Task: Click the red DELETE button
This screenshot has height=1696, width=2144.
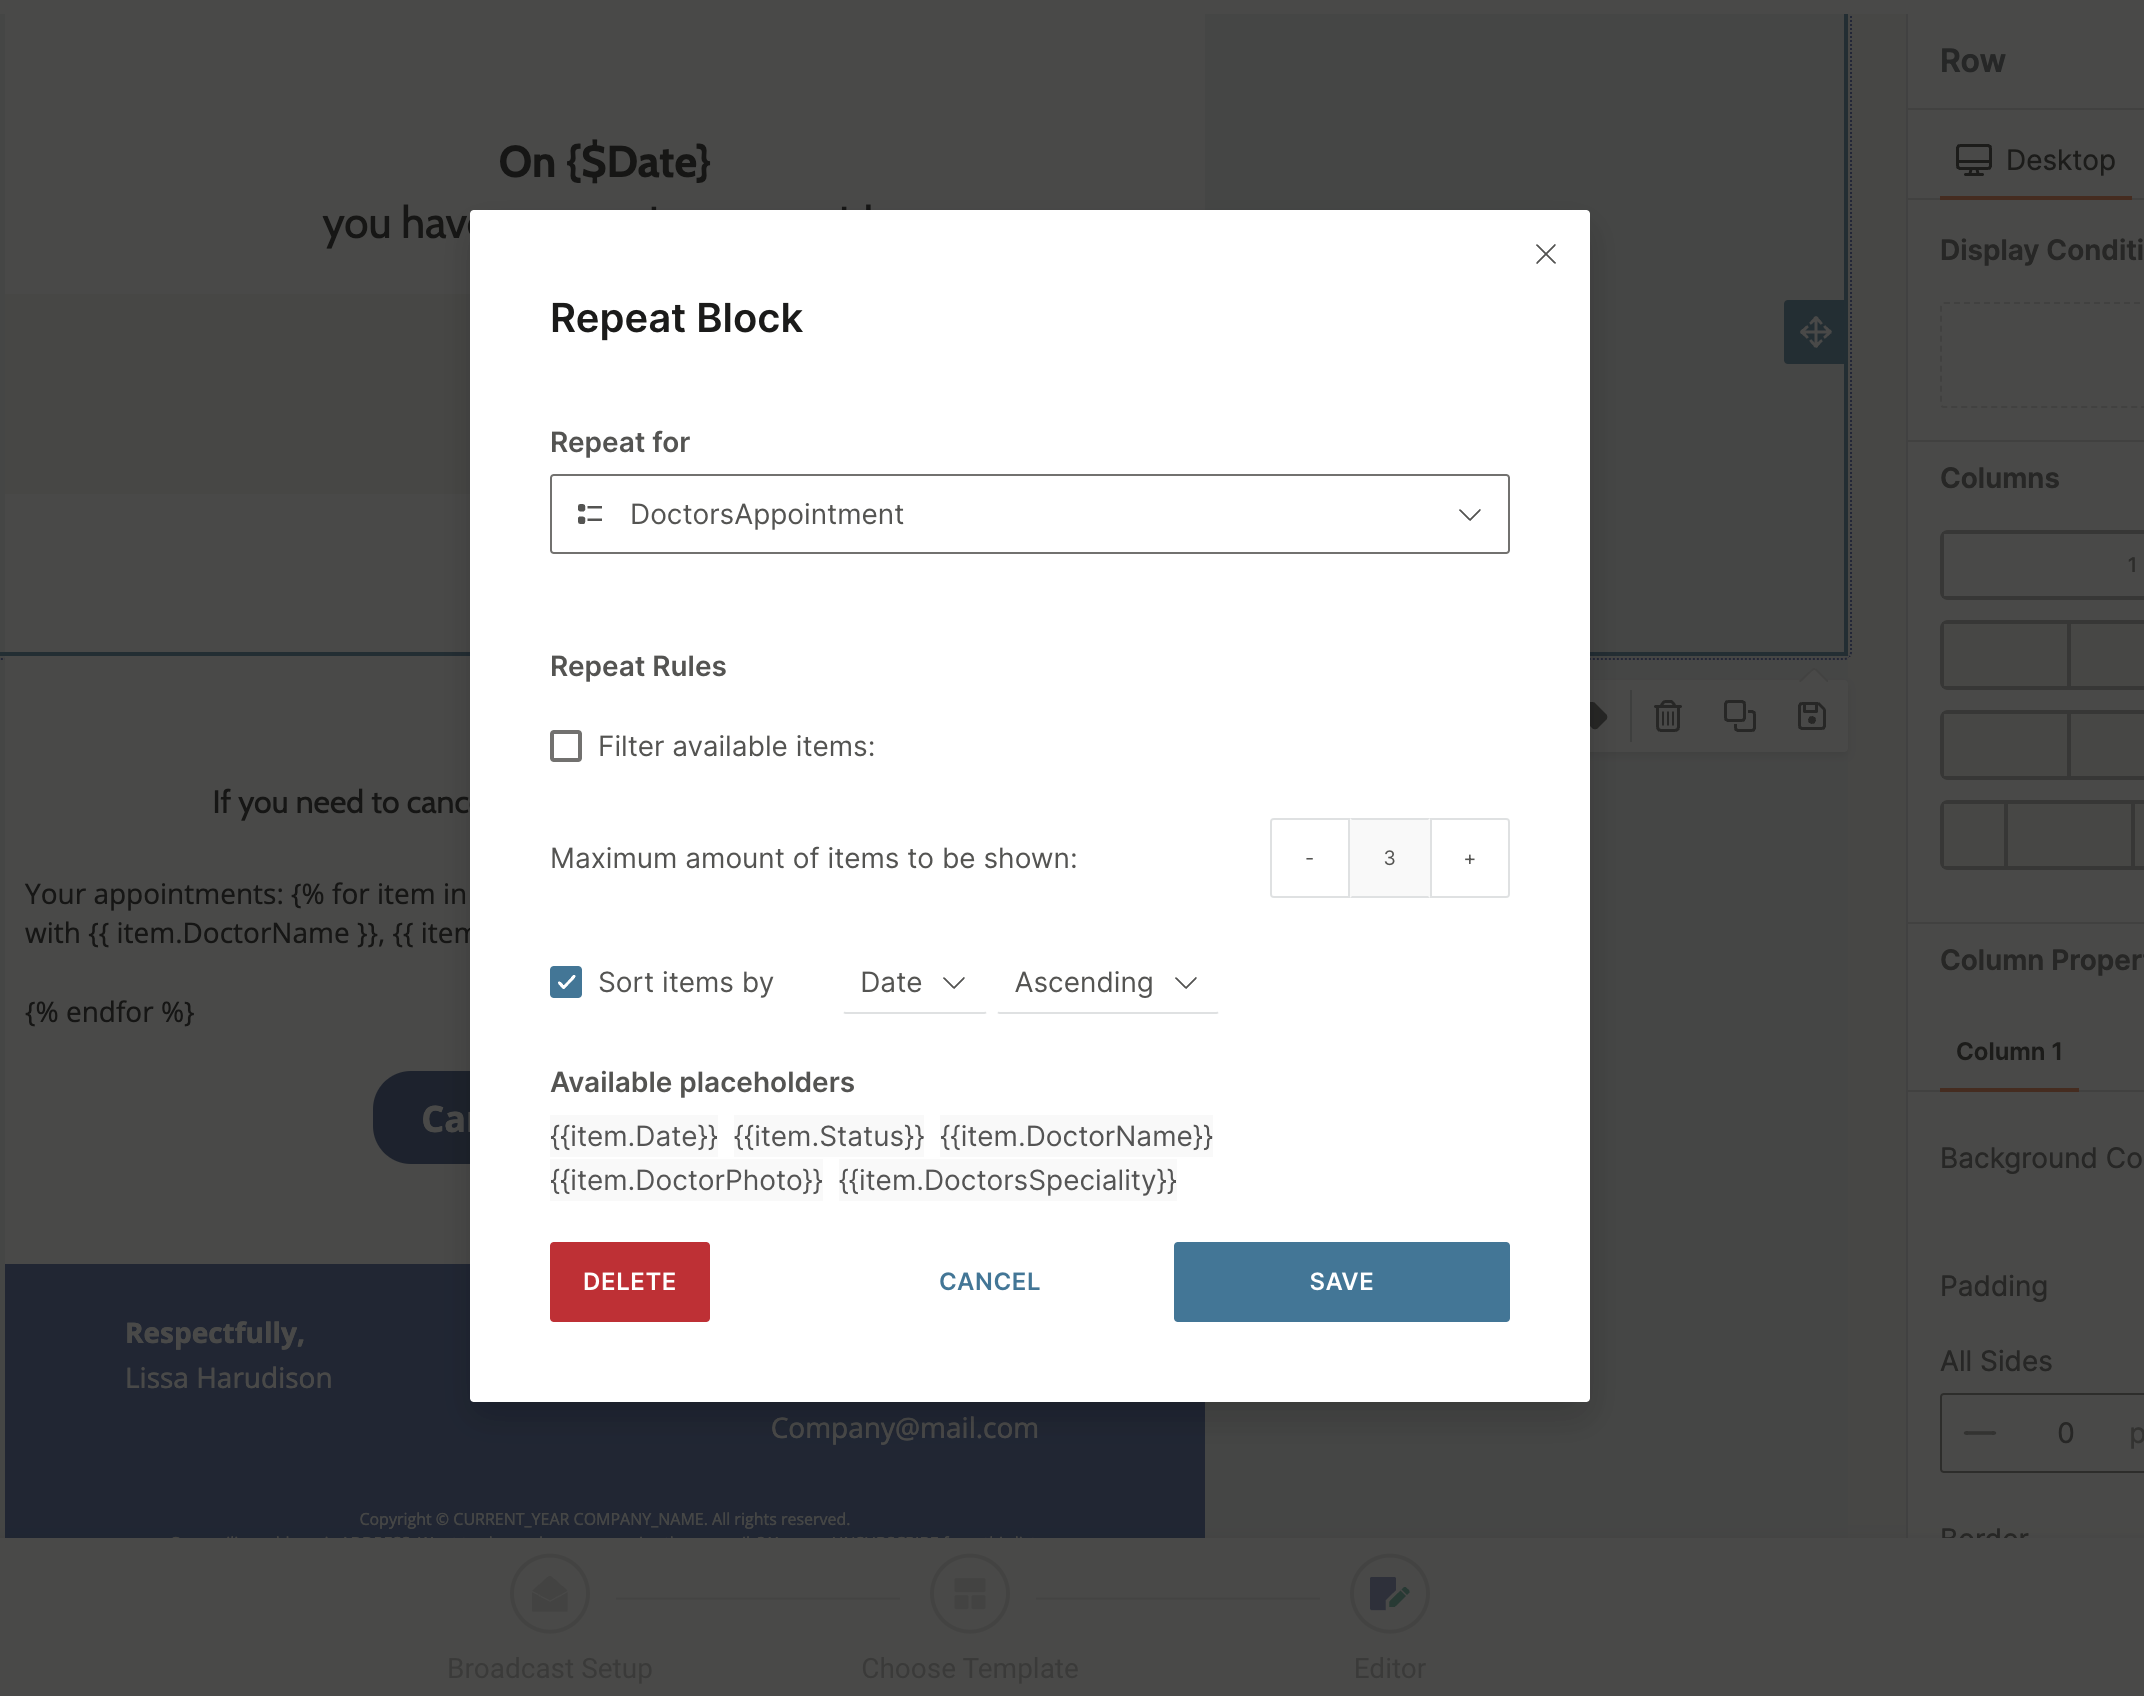Action: [629, 1282]
